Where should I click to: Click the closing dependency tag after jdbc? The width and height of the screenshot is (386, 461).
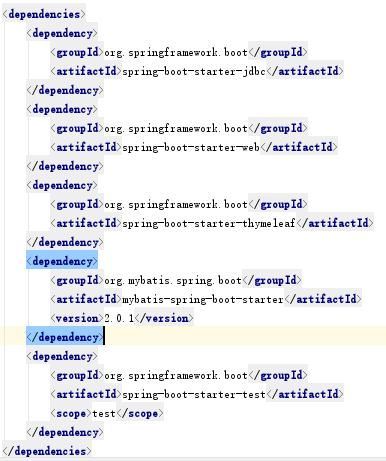[65, 90]
